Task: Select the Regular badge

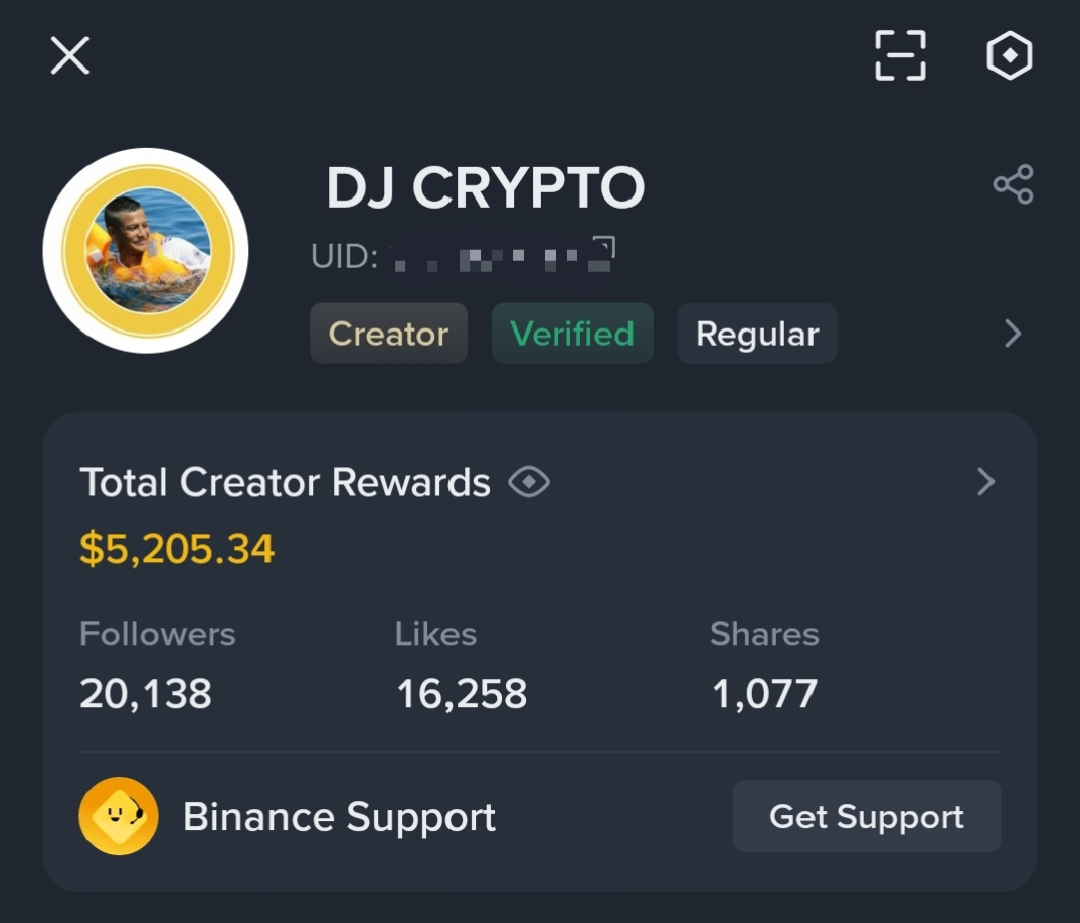Action: click(x=758, y=333)
